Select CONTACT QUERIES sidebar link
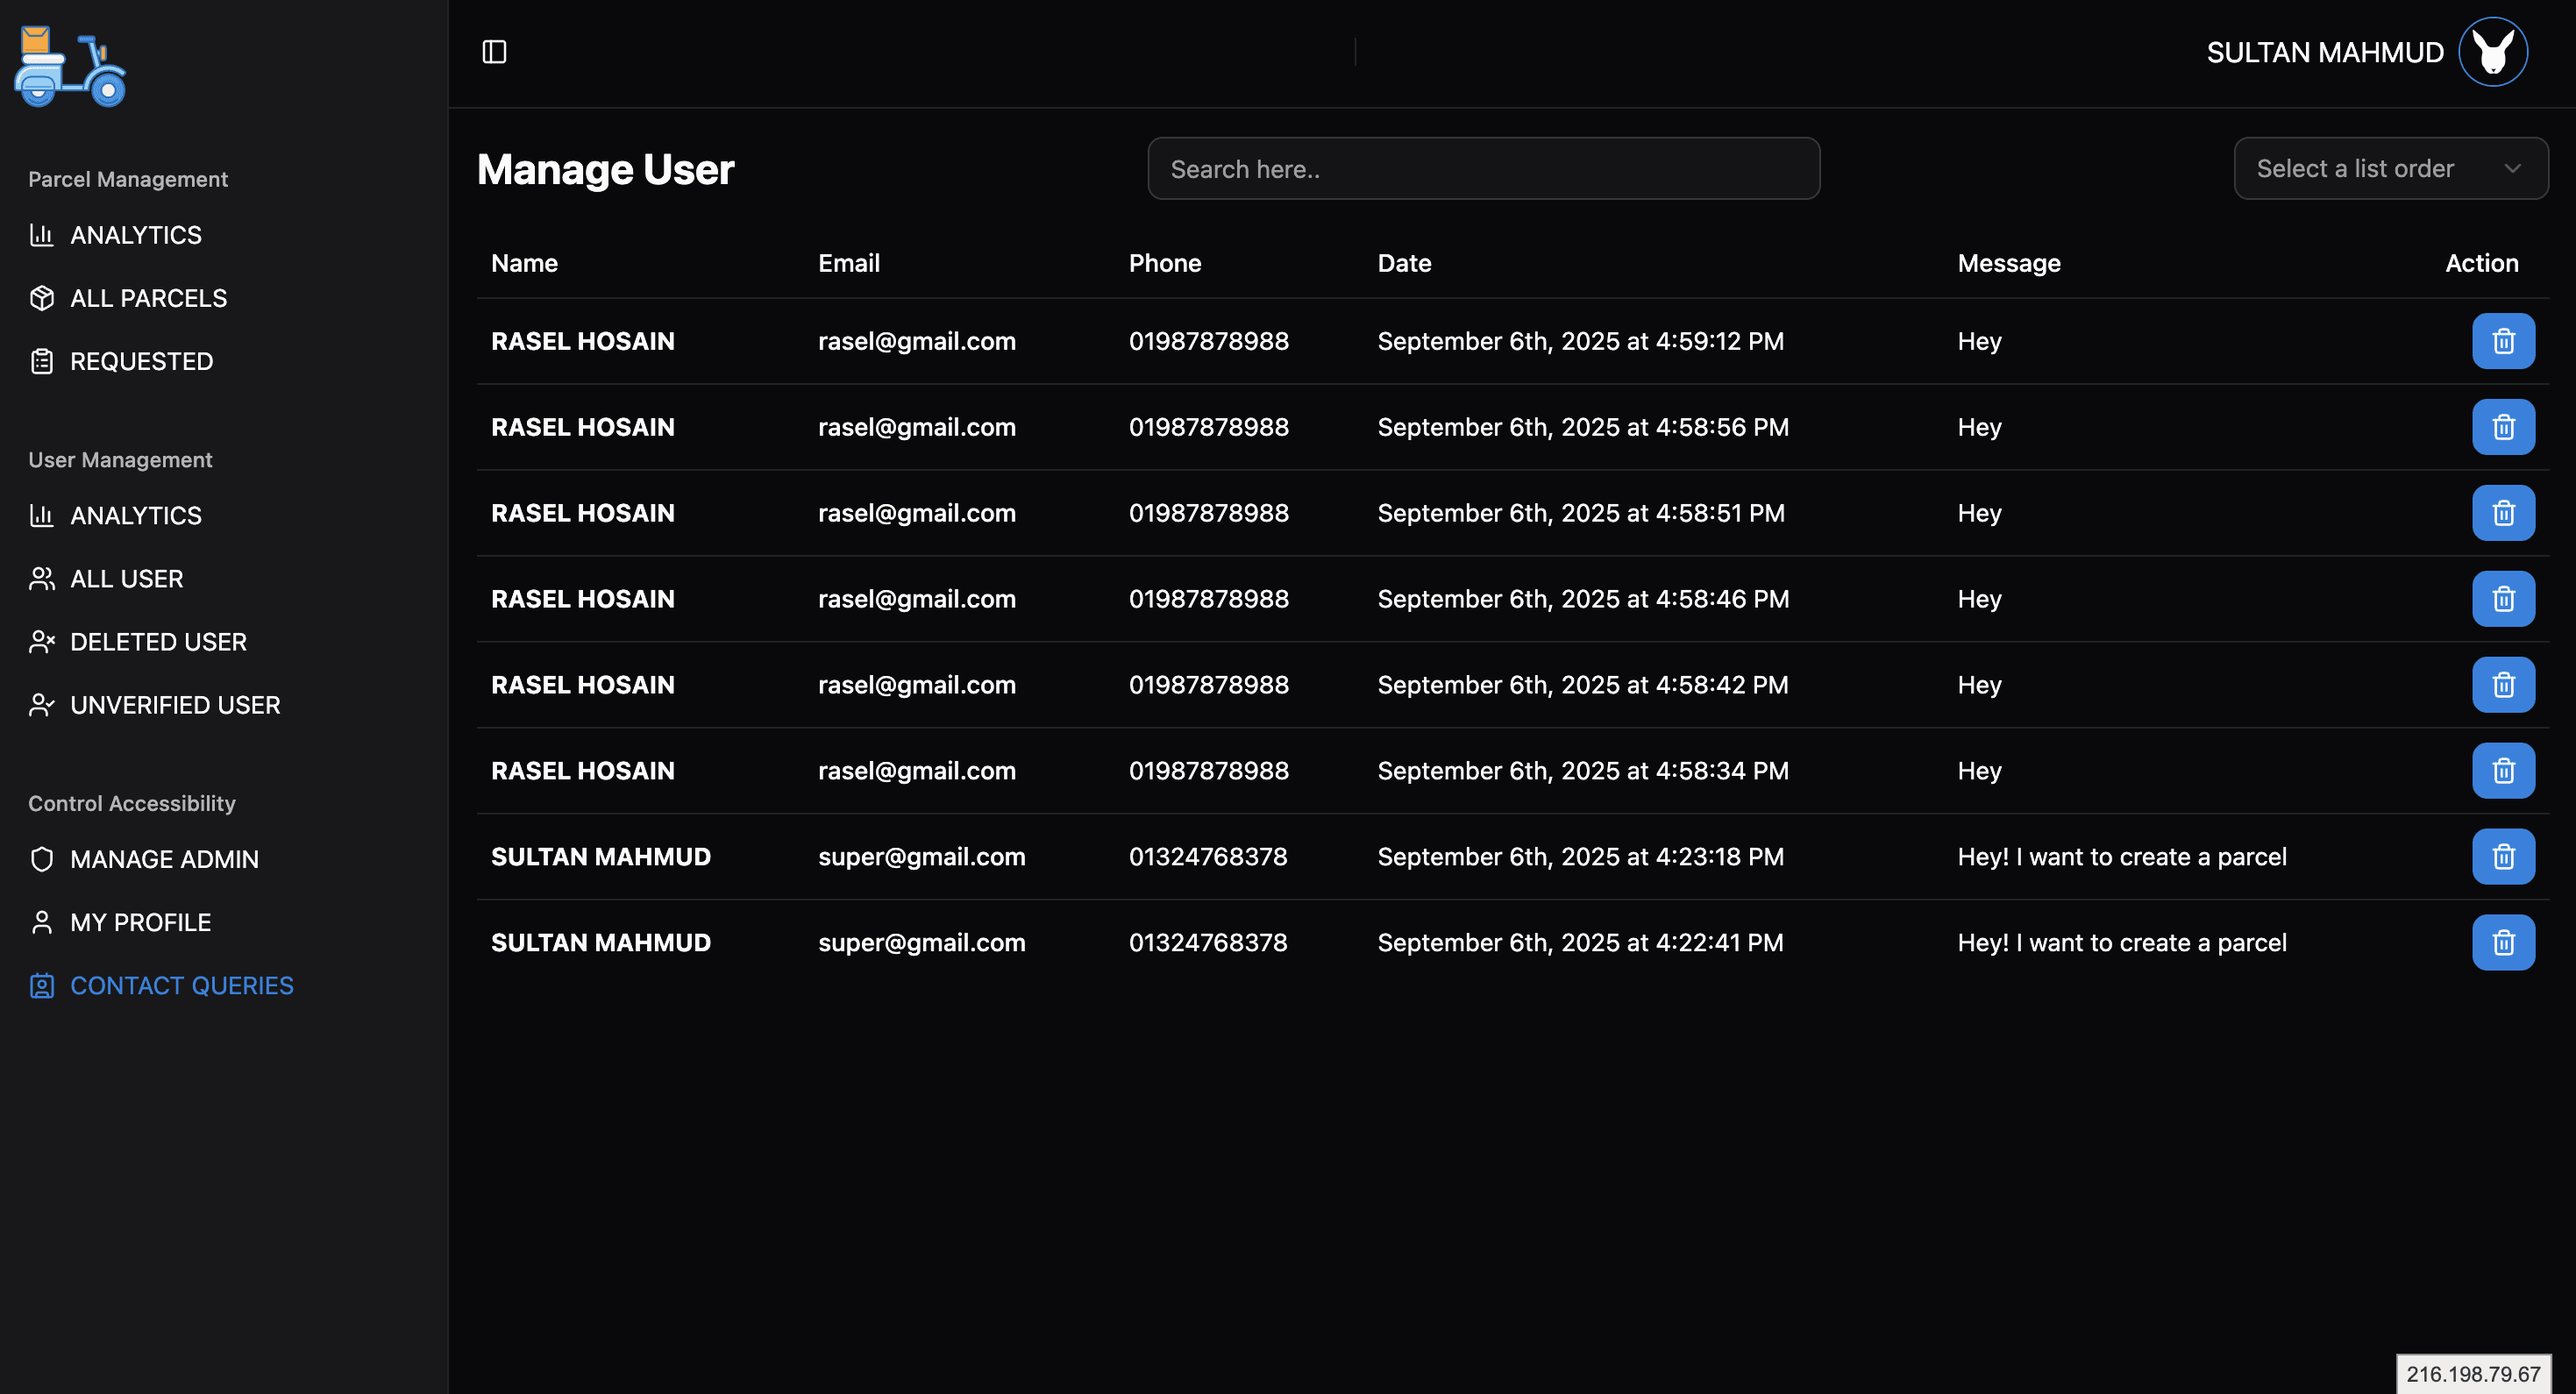This screenshot has width=2576, height=1394. pyautogui.click(x=181, y=986)
